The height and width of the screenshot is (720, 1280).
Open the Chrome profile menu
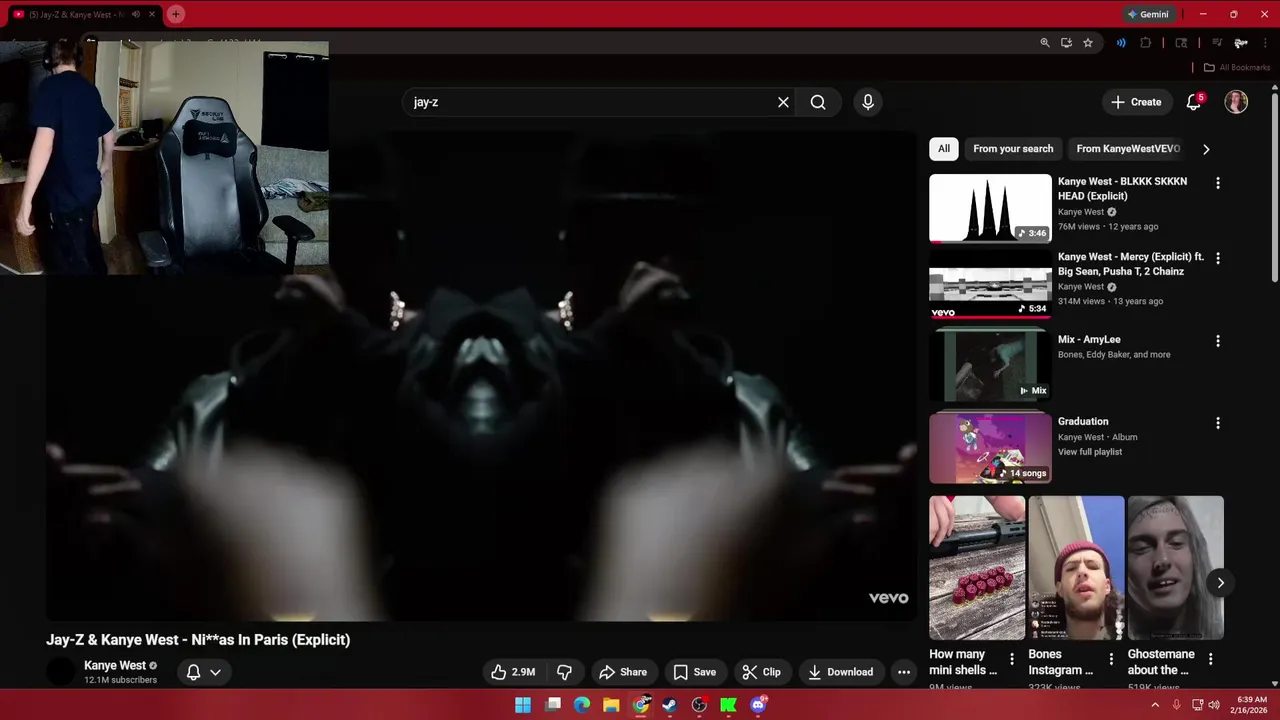coord(1240,43)
